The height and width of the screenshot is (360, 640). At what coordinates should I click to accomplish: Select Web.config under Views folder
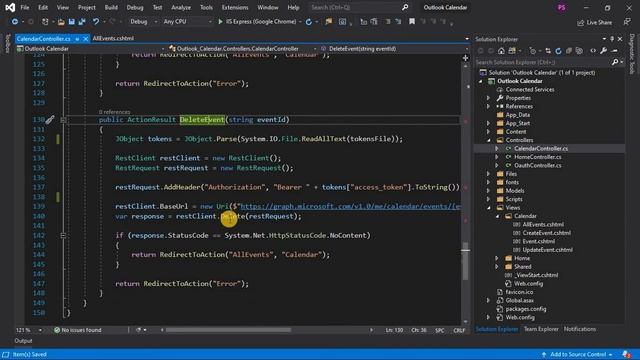coord(528,284)
